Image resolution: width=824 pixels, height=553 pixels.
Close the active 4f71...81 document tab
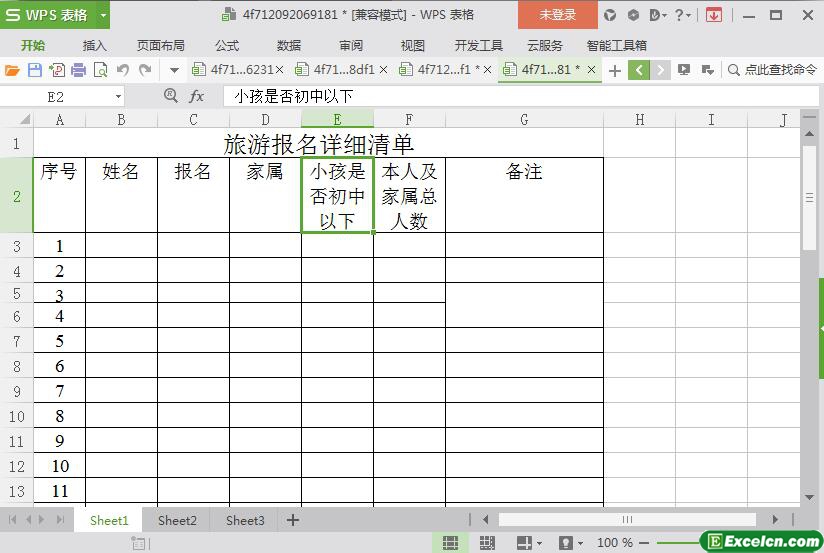591,70
